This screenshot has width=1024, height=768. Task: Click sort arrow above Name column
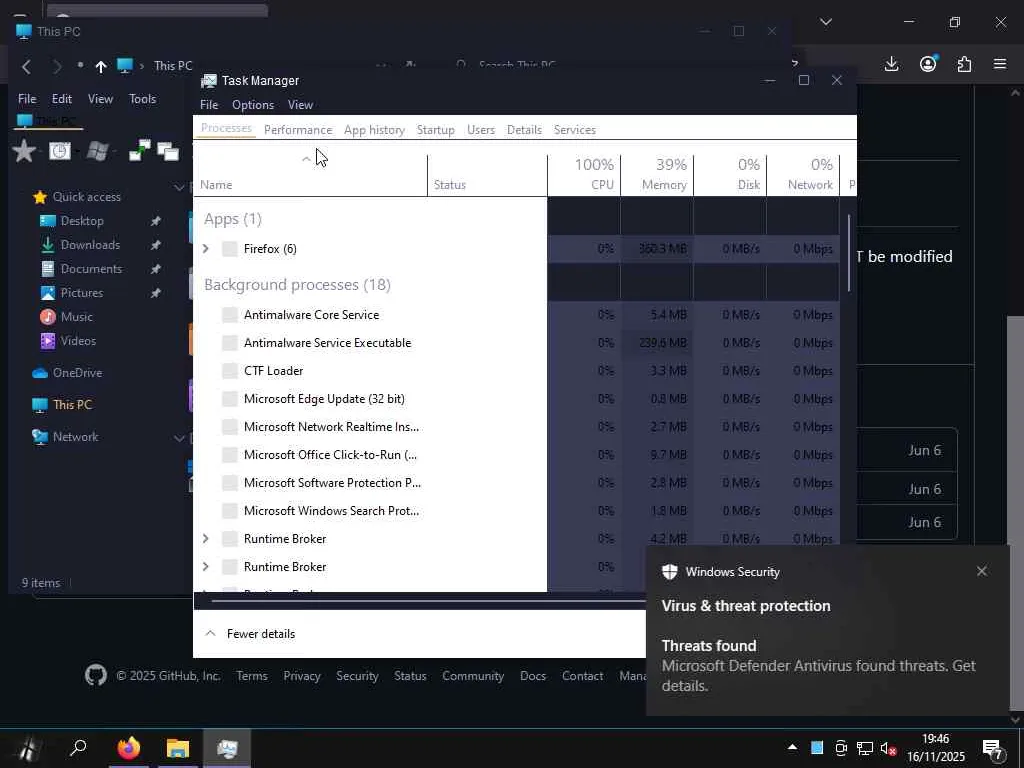[x=306, y=159]
